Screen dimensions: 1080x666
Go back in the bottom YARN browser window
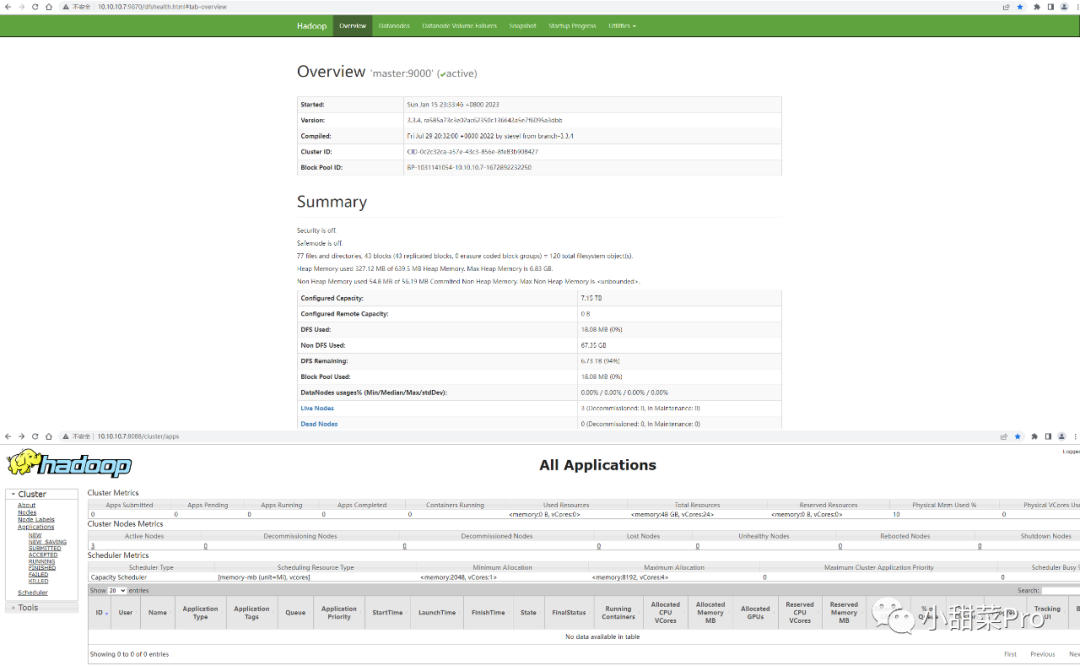8,437
